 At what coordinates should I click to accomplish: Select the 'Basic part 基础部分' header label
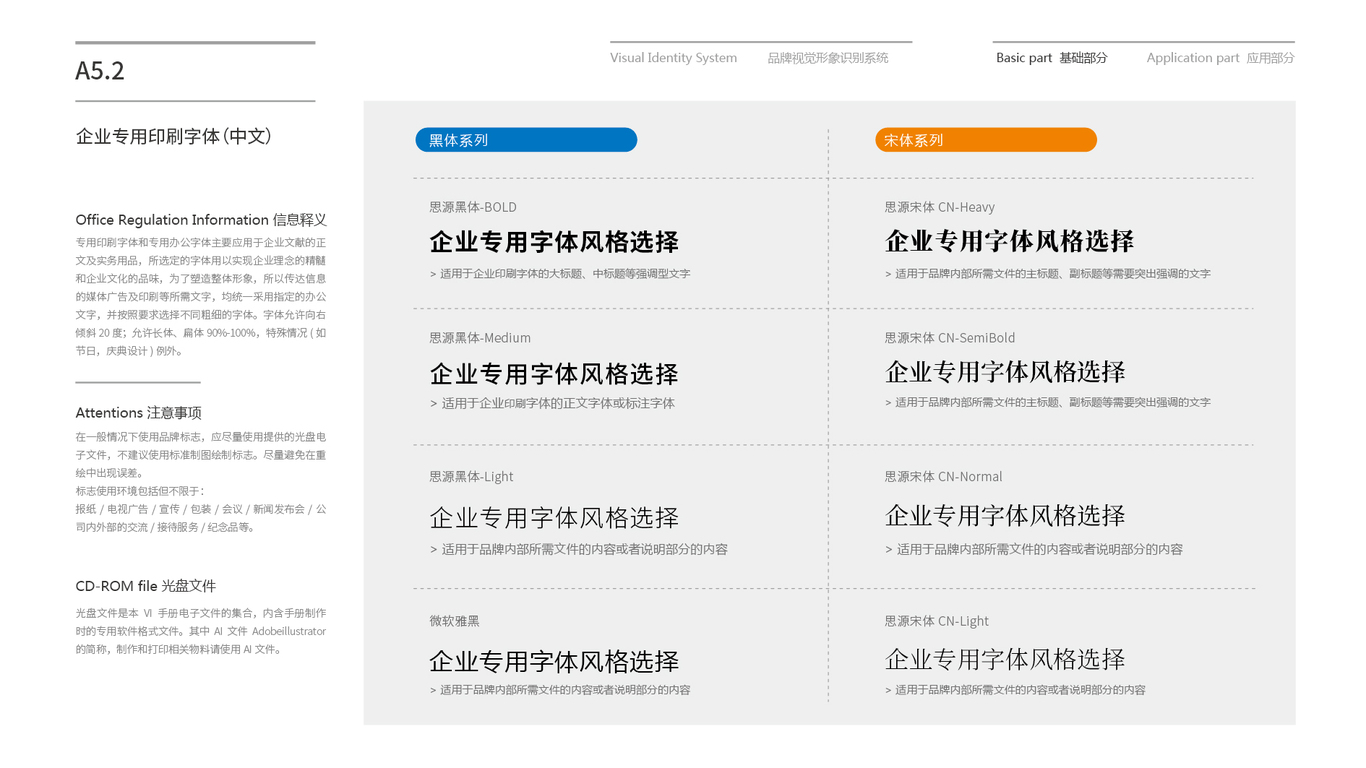pyautogui.click(x=1052, y=58)
